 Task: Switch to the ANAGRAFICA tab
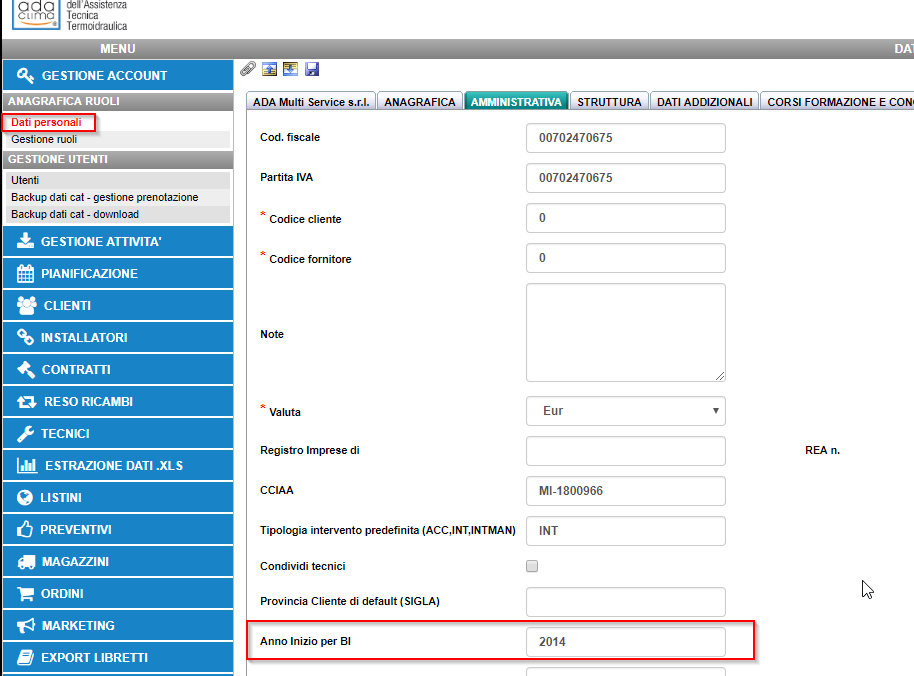tap(420, 101)
